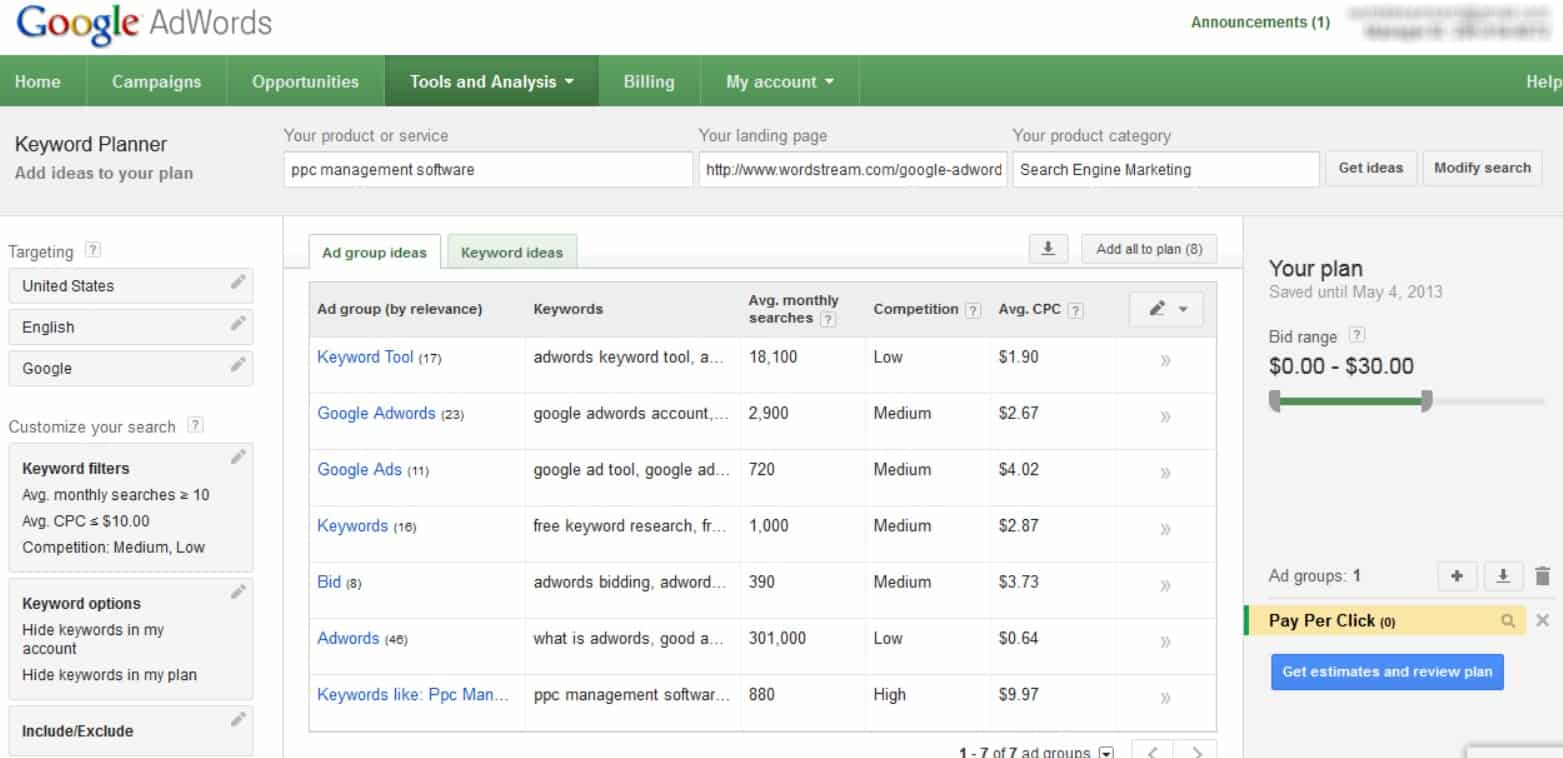Open rows-per-page dropdown near pagination
Image resolution: width=1563 pixels, height=758 pixels.
click(x=1106, y=752)
